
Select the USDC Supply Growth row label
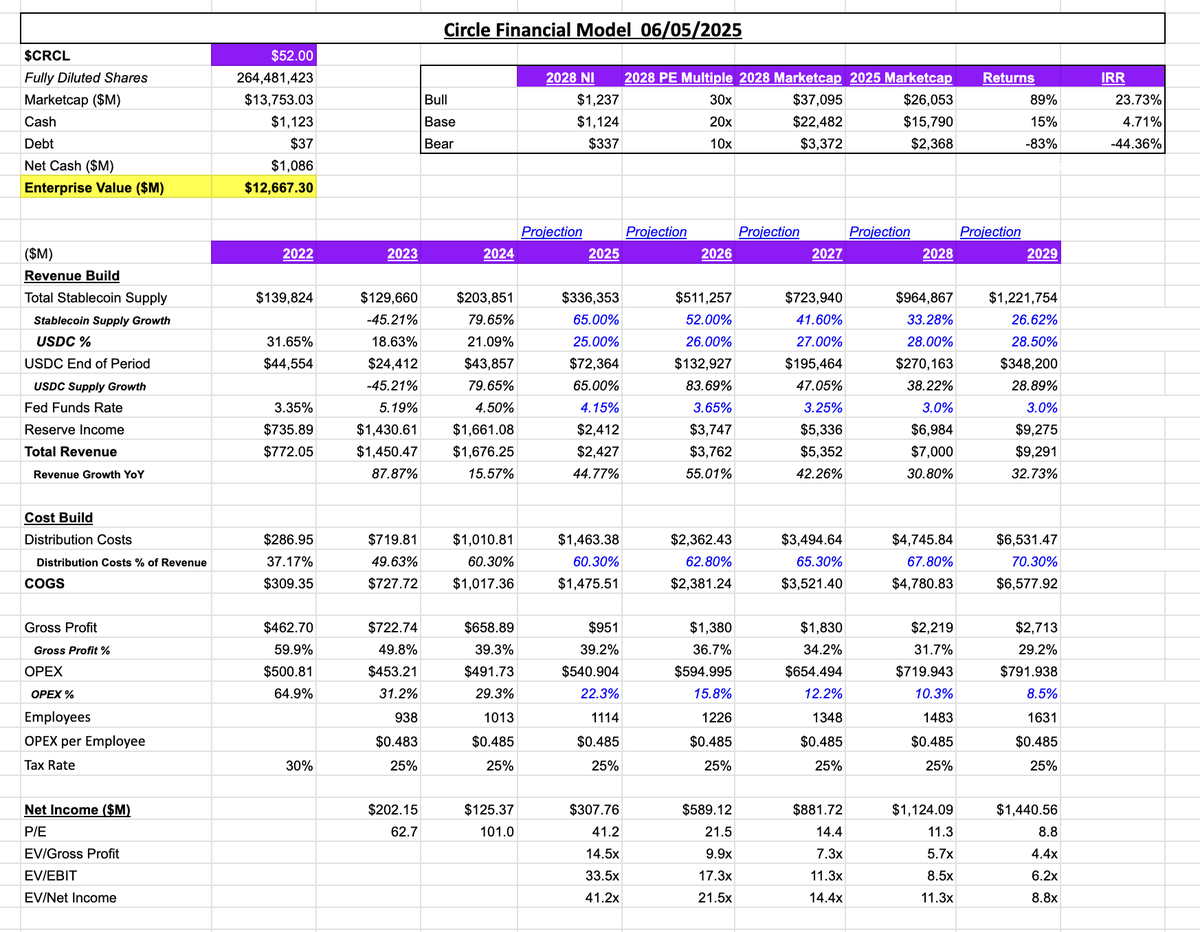coord(90,386)
